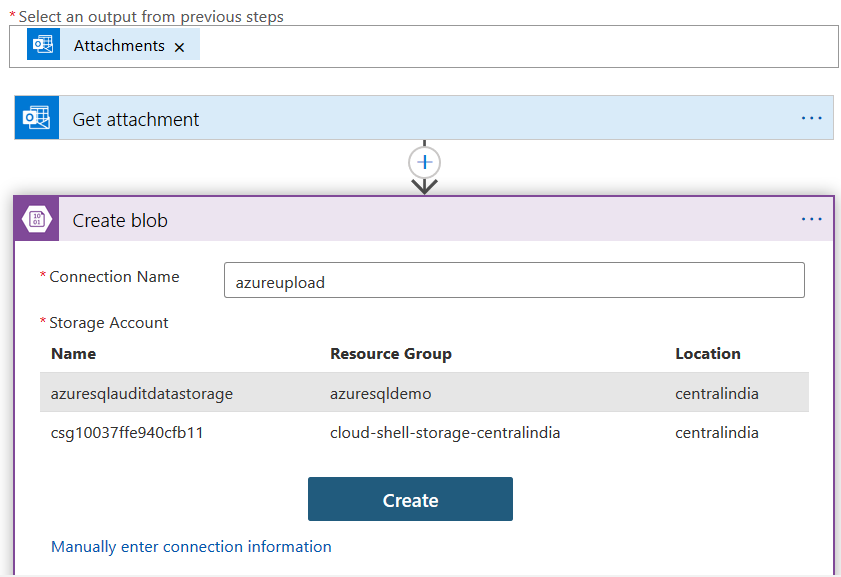Focus the Connection Name input field
The width and height of the screenshot is (841, 577).
tap(514, 281)
